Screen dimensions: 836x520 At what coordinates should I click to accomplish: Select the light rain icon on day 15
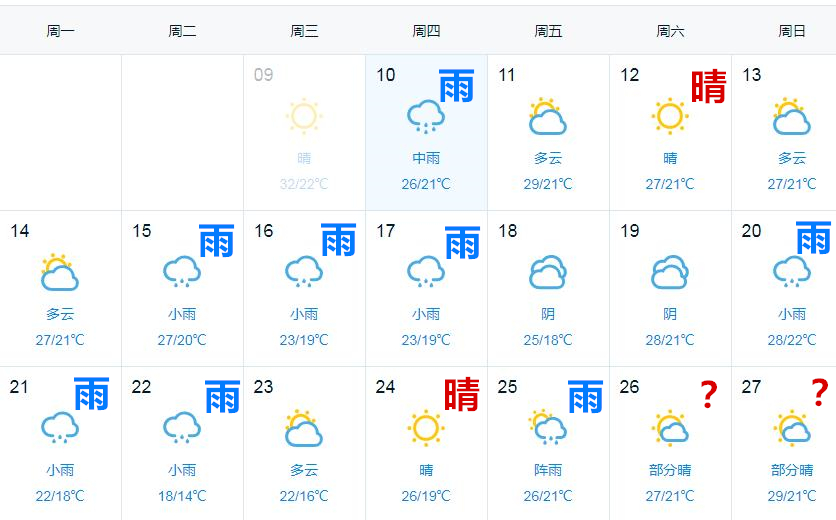coord(182,271)
